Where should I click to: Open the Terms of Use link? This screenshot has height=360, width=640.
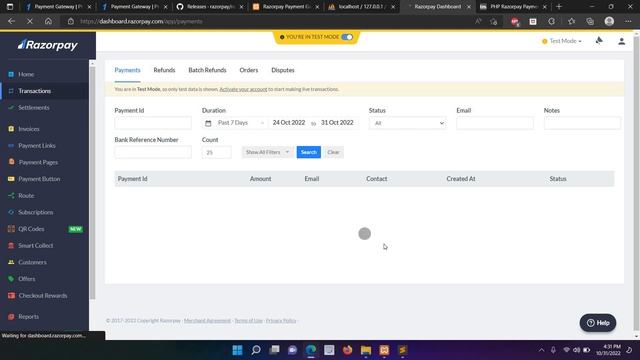[x=248, y=320]
